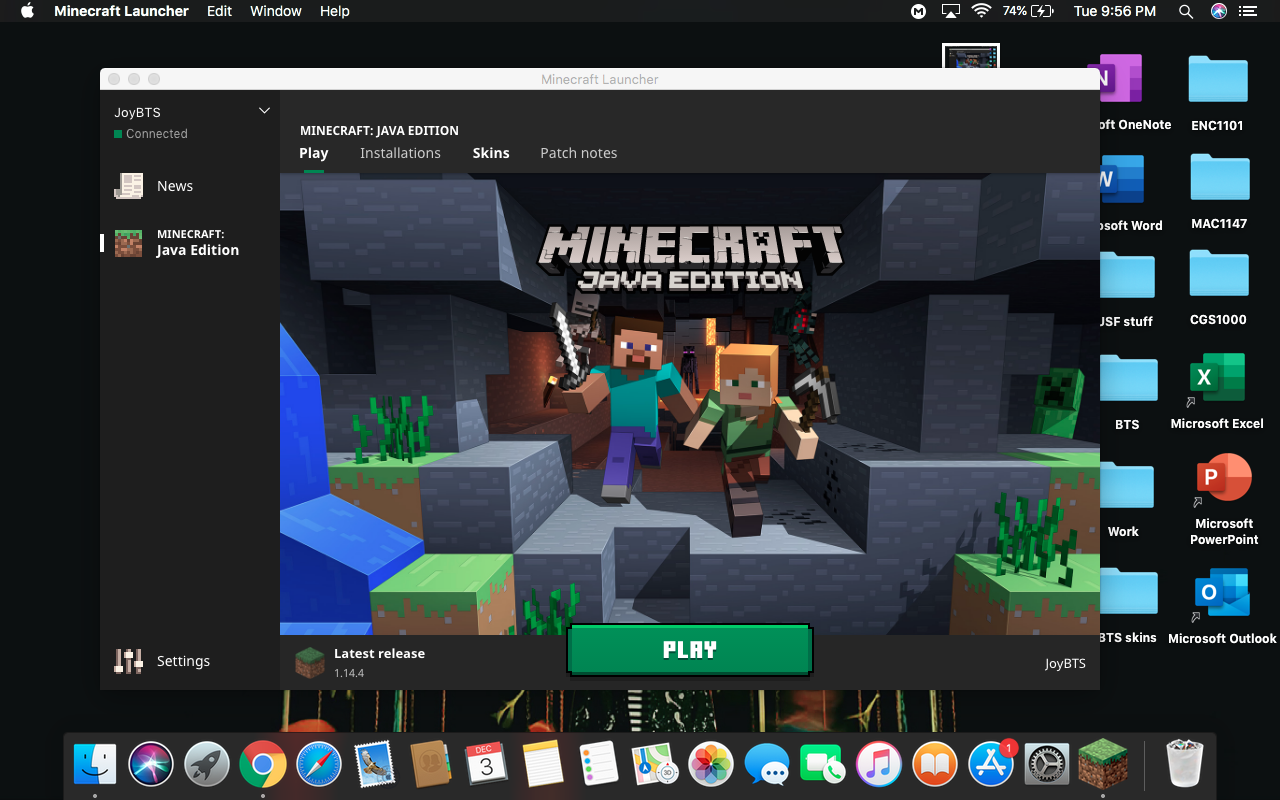Viewport: 1280px width, 800px height.
Task: Open the Apple menu
Action: [27, 11]
